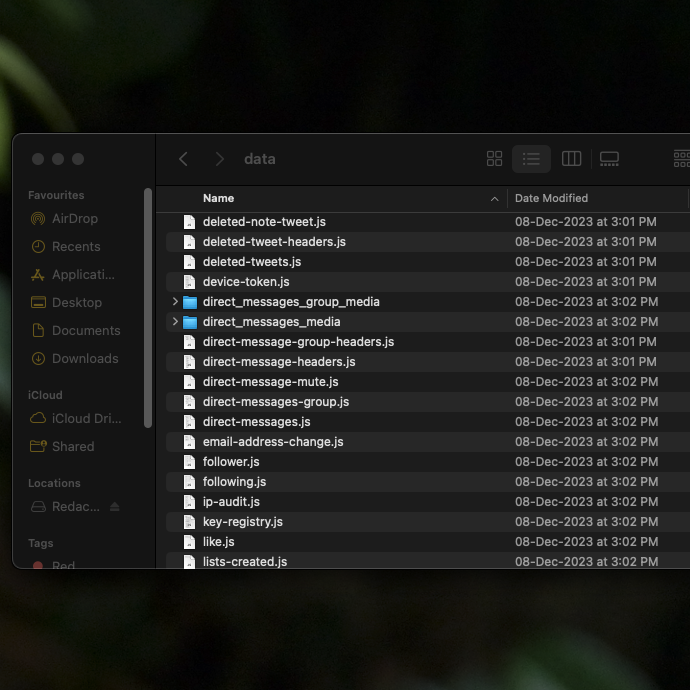Select the direct-messages.js file

coord(256,422)
